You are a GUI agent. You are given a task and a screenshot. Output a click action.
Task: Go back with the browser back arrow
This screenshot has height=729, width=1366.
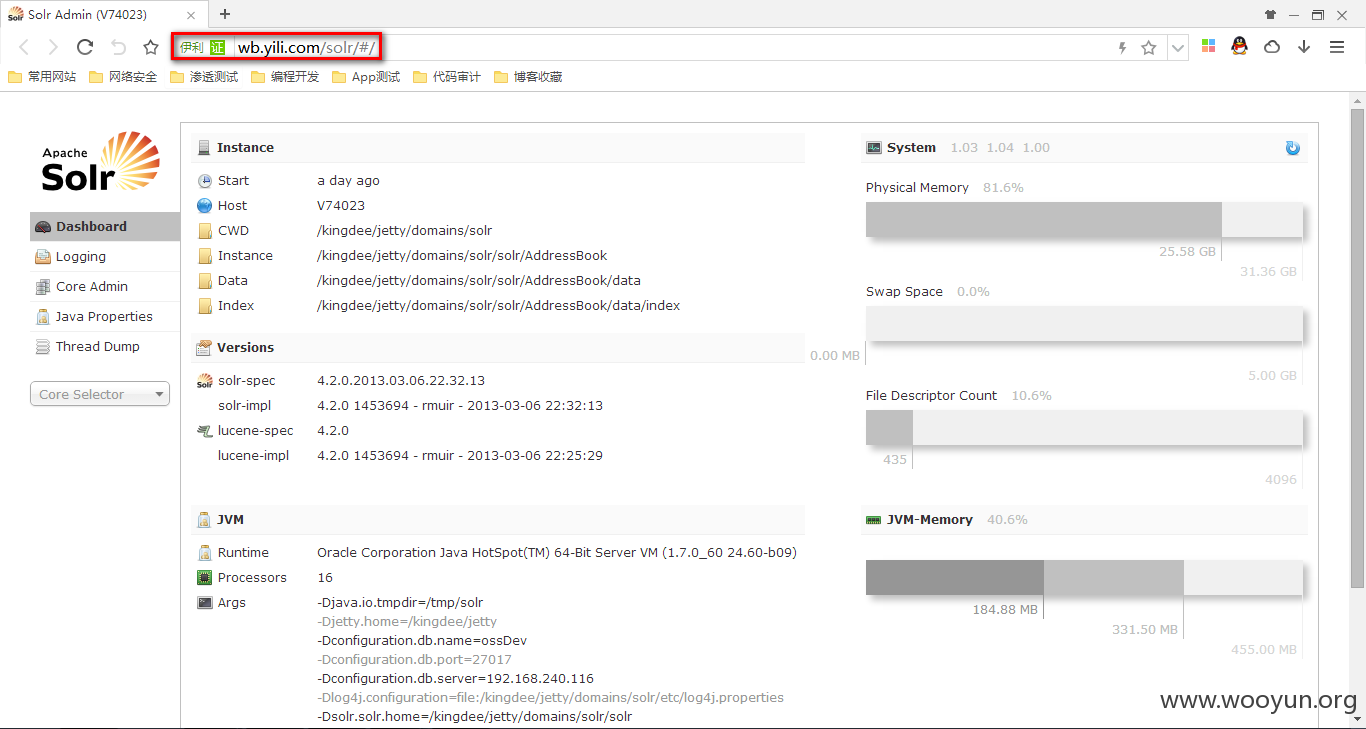coord(24,47)
